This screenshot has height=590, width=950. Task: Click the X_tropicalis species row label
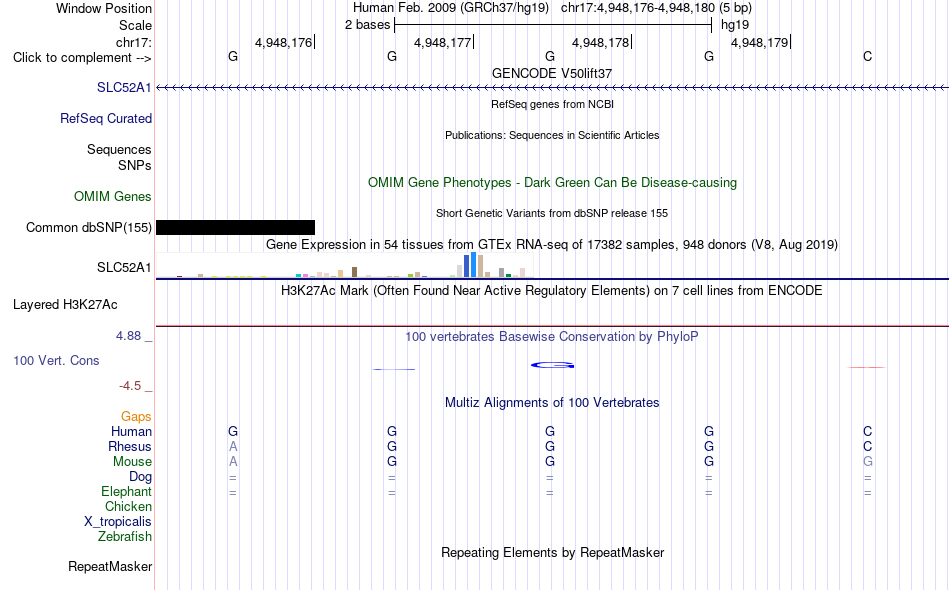click(118, 522)
